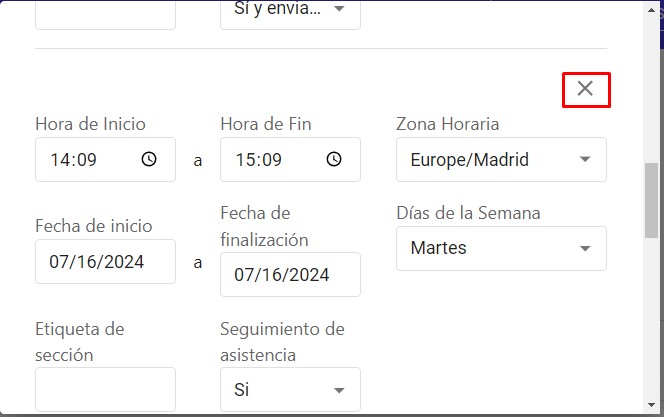The width and height of the screenshot is (664, 417).
Task: Click the scrollbar down arrow
Action: 651,406
